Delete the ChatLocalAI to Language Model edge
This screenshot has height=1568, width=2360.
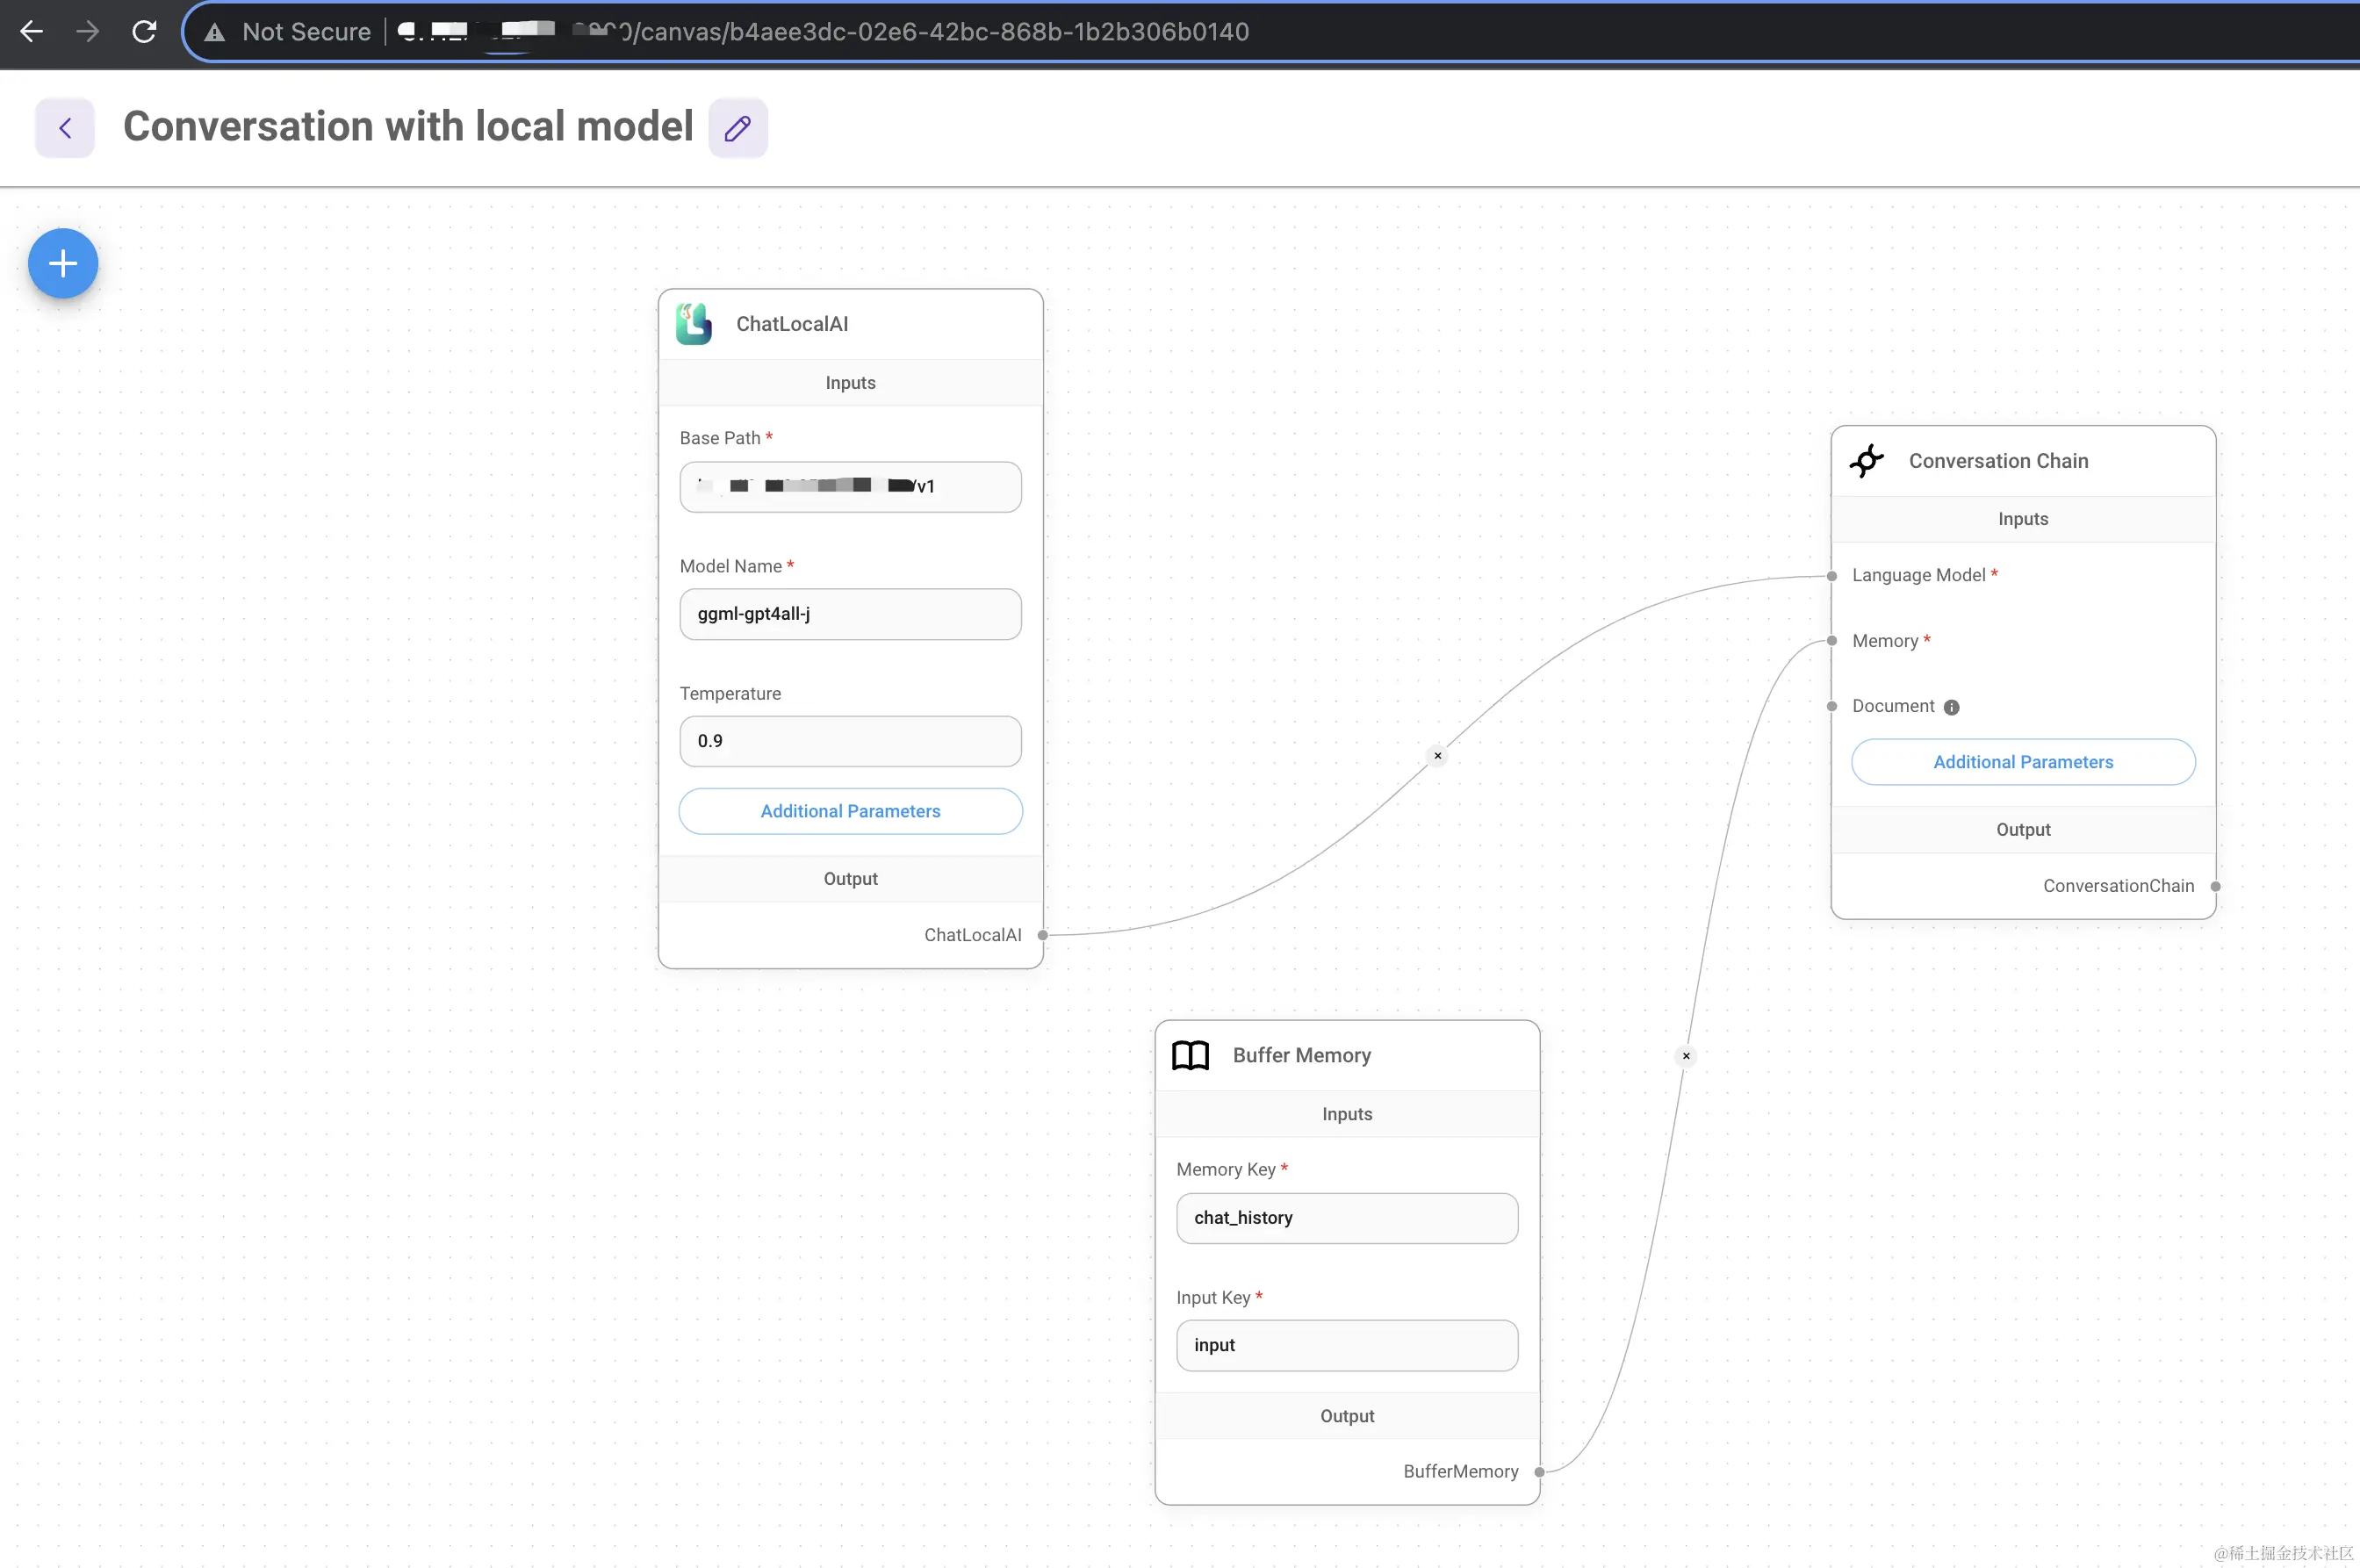pyautogui.click(x=1438, y=755)
